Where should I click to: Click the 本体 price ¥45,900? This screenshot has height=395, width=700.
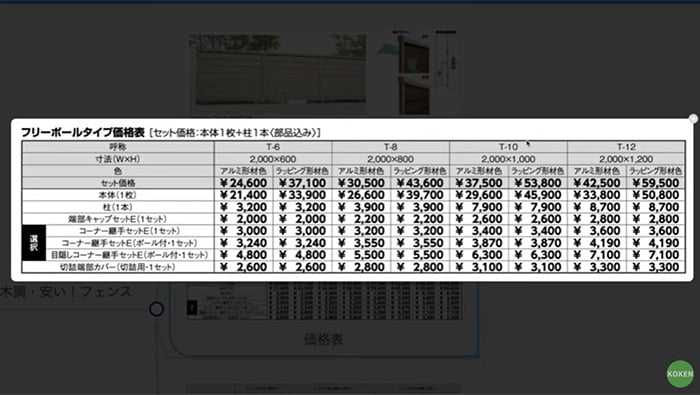coord(538,195)
